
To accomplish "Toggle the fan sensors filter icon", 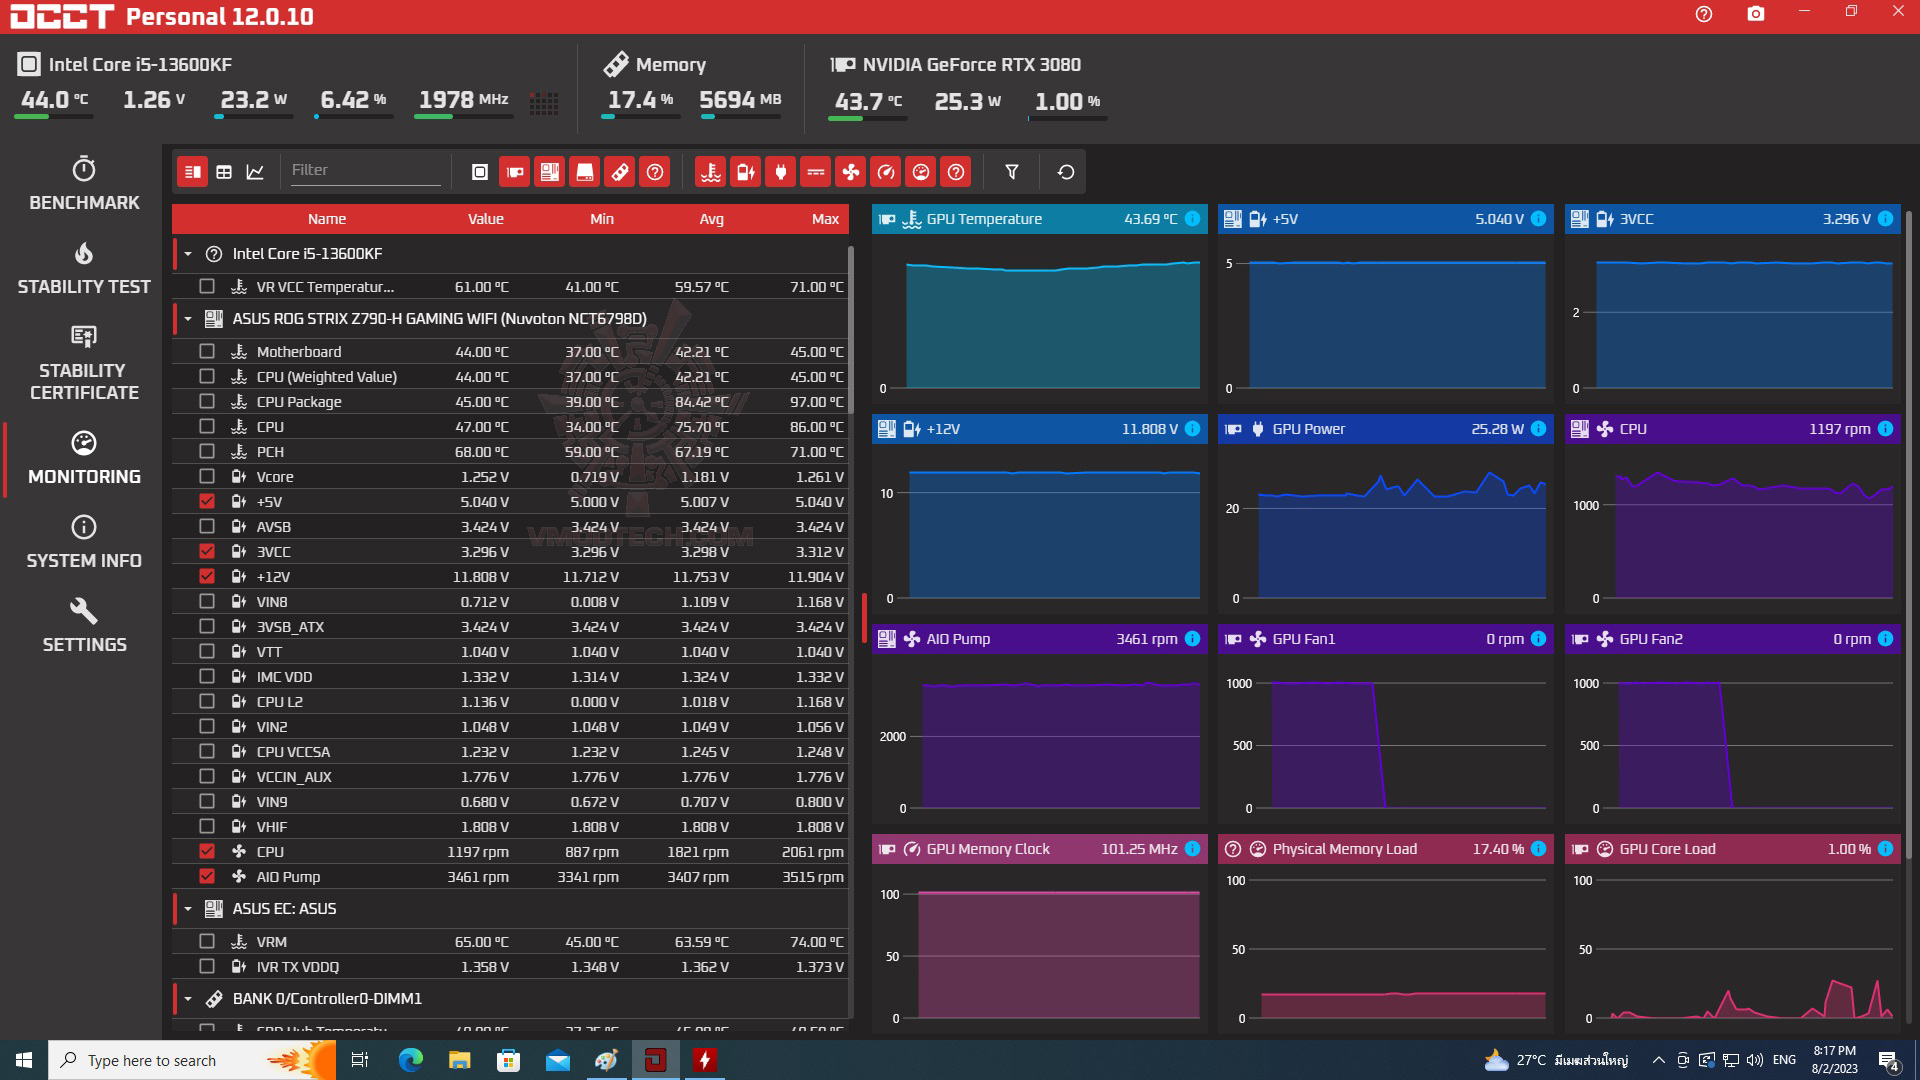I will tap(851, 172).
